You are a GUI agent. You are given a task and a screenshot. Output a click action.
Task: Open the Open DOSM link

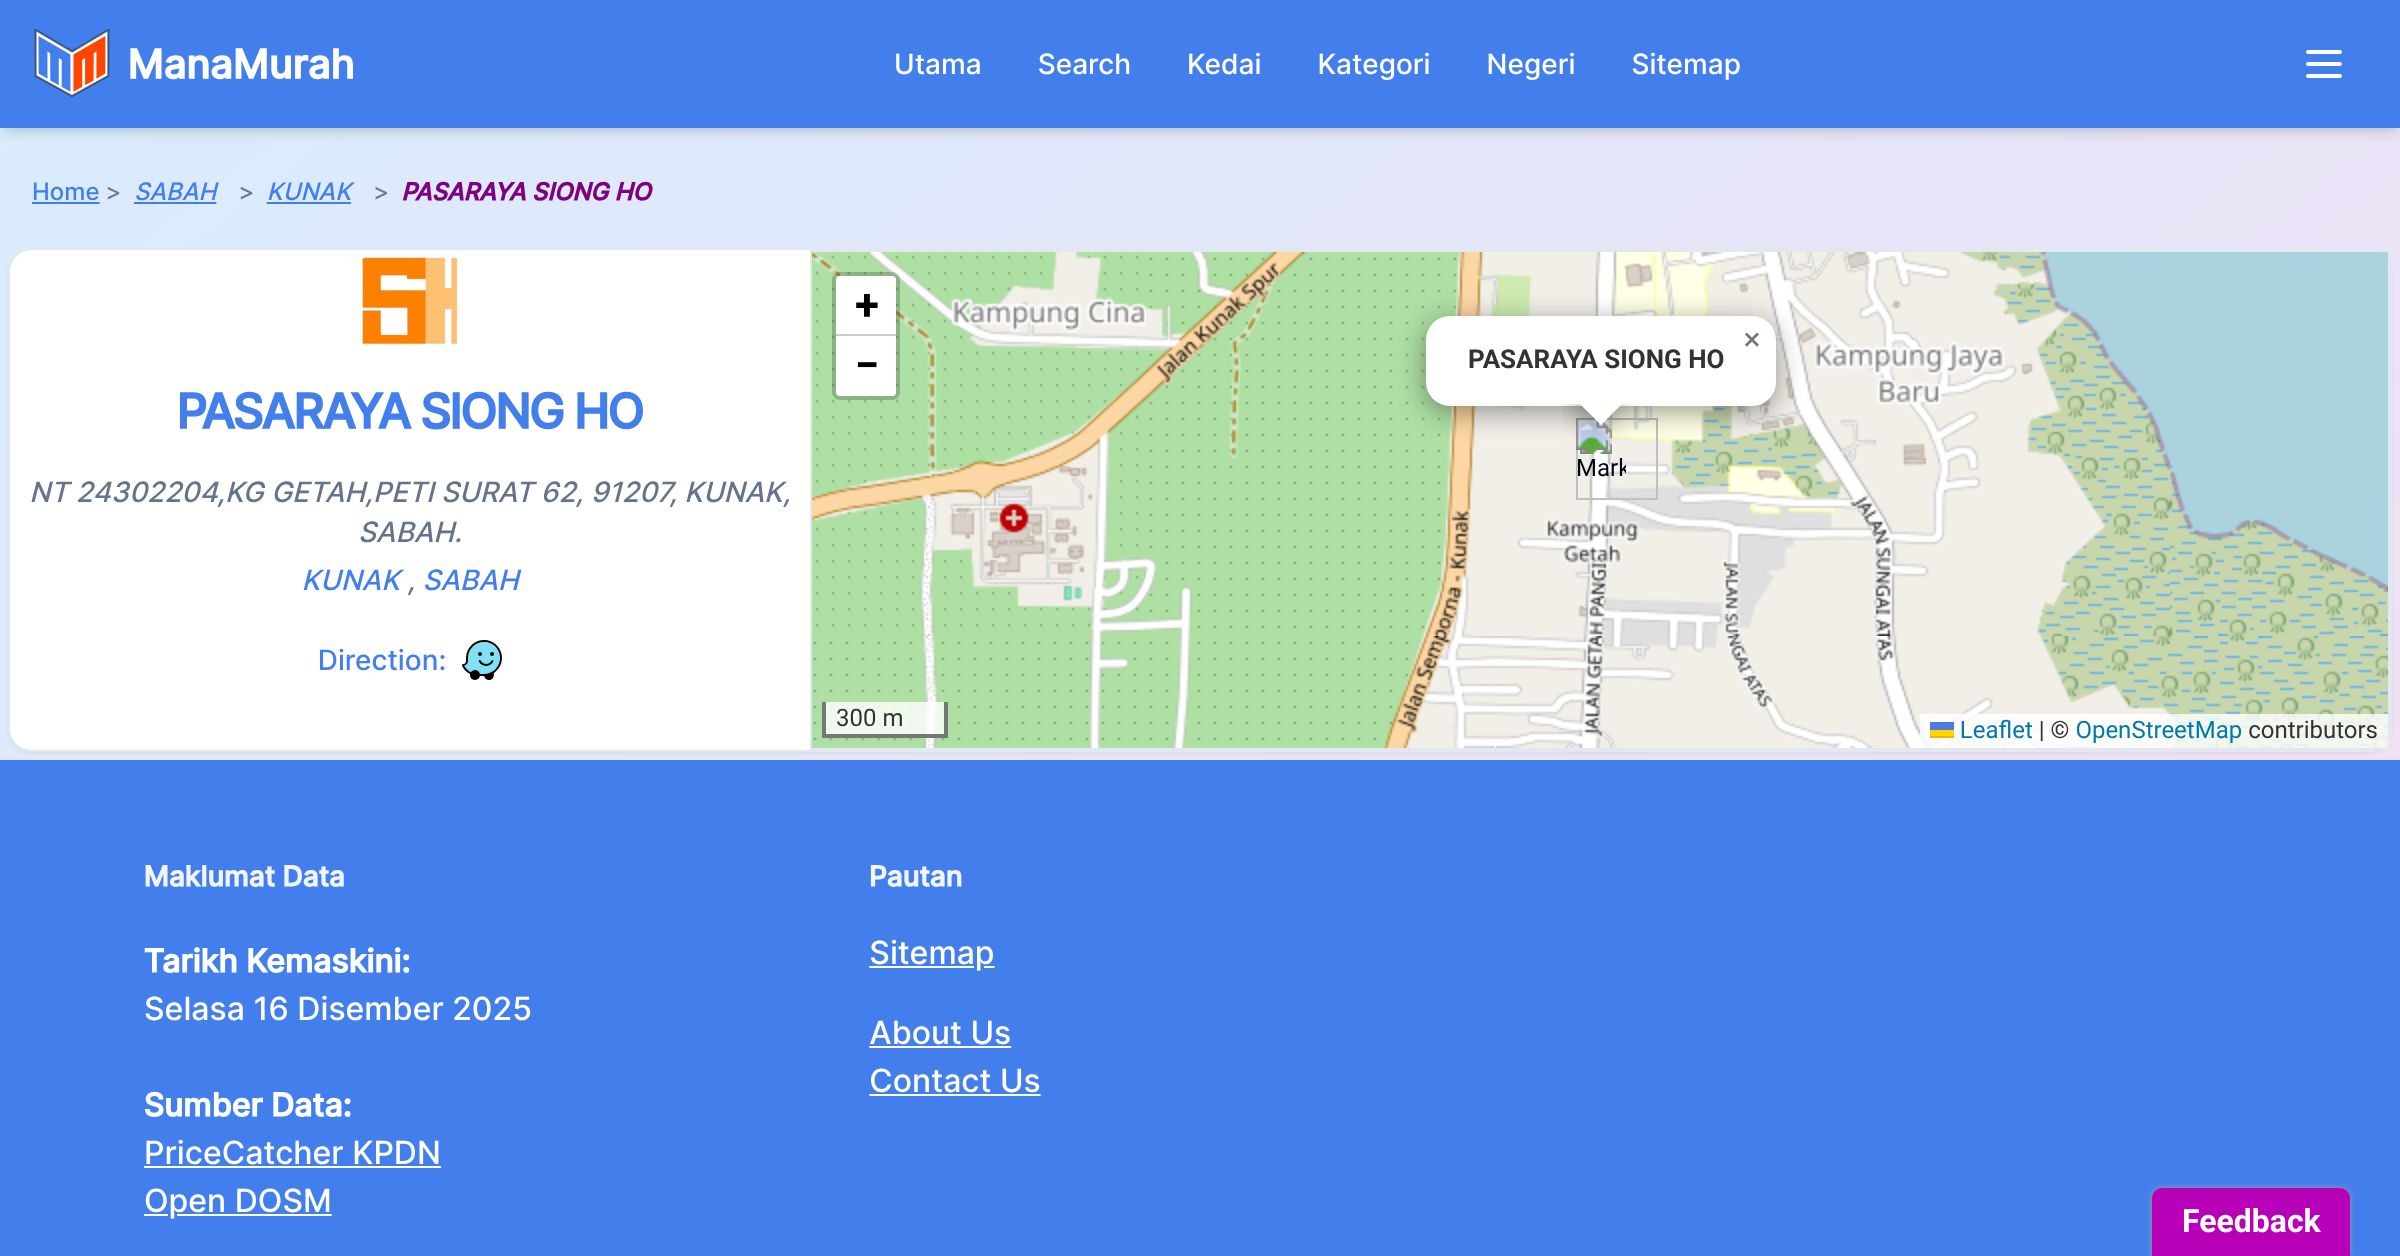pos(238,1201)
